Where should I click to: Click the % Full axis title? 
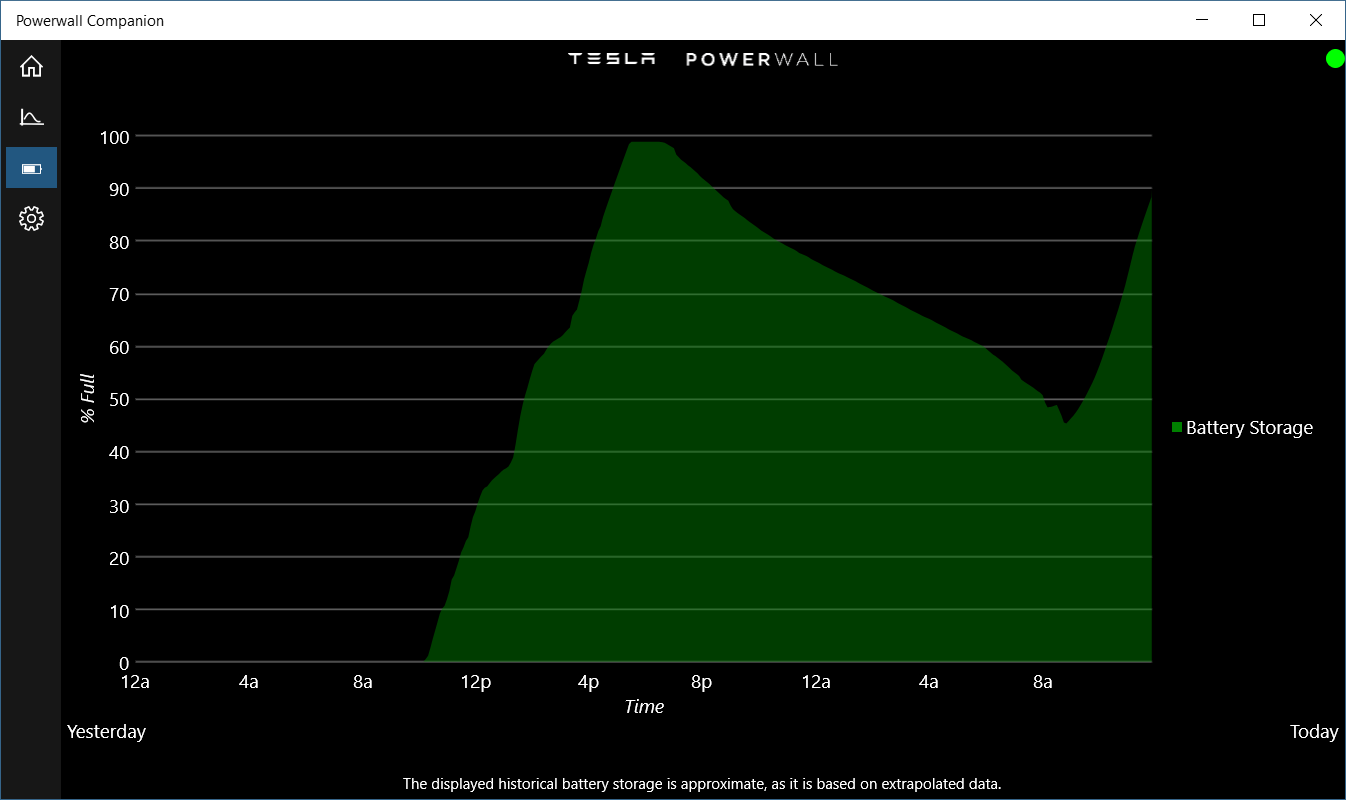click(88, 398)
